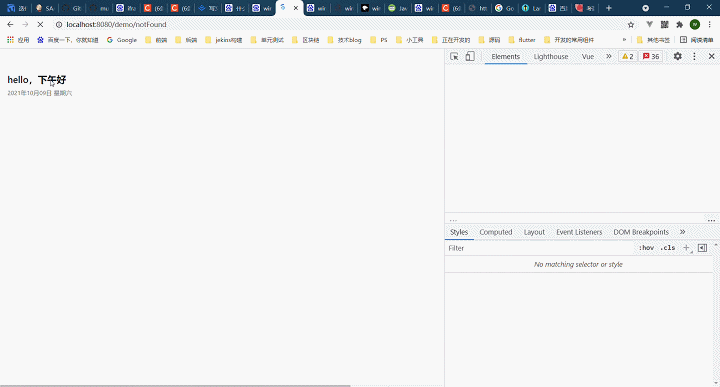Focus the styles Filter input
This screenshot has width=720, height=387.
click(x=540, y=248)
